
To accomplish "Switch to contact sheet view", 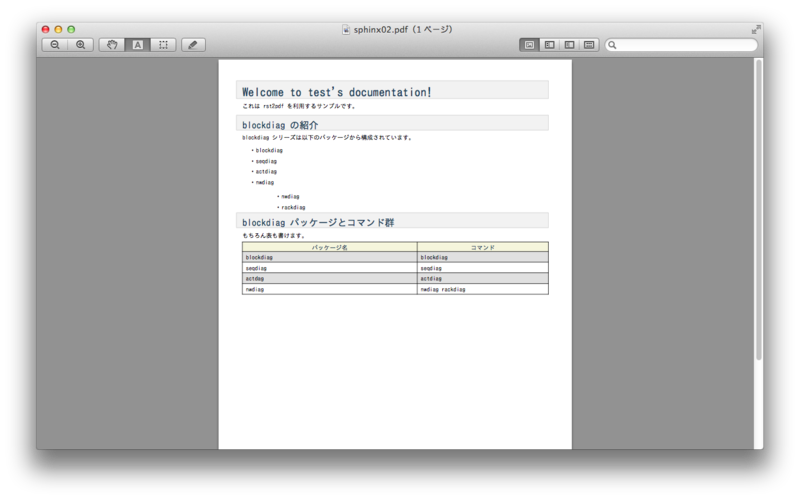I will click(x=589, y=45).
